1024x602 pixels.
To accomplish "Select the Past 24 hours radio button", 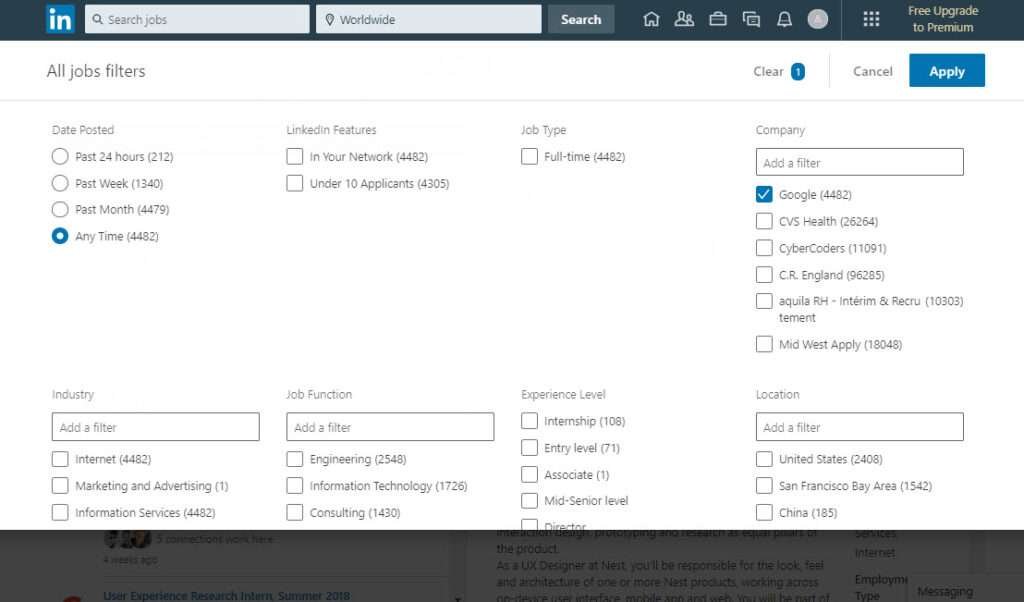I will point(60,156).
